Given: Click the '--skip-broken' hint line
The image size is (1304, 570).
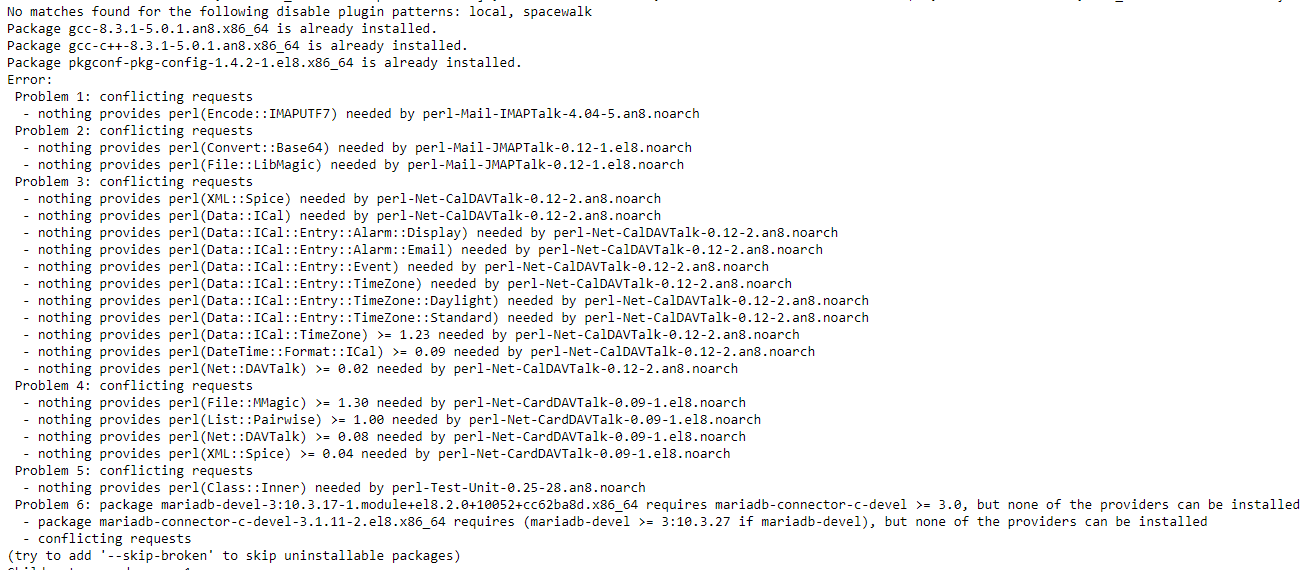Looking at the screenshot, I should (234, 556).
